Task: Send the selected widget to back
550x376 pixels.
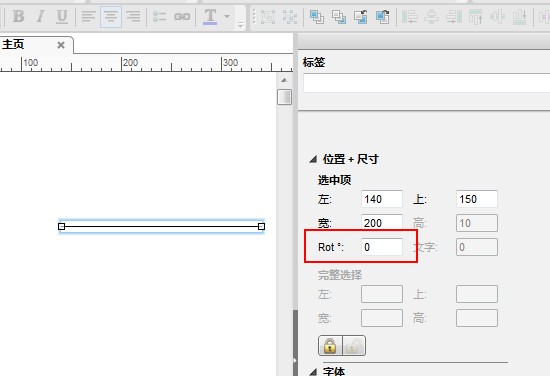Action: [x=339, y=16]
